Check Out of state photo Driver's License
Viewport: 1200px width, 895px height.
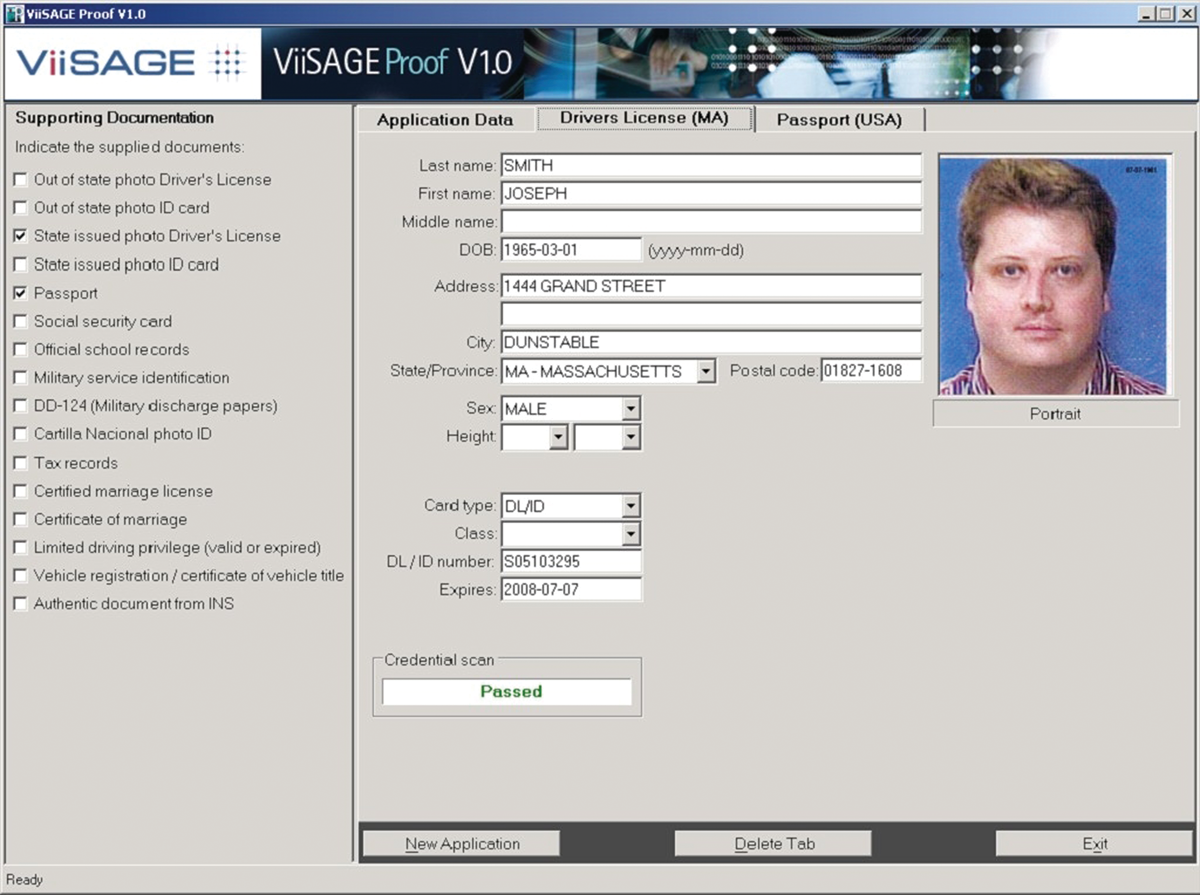coord(19,180)
